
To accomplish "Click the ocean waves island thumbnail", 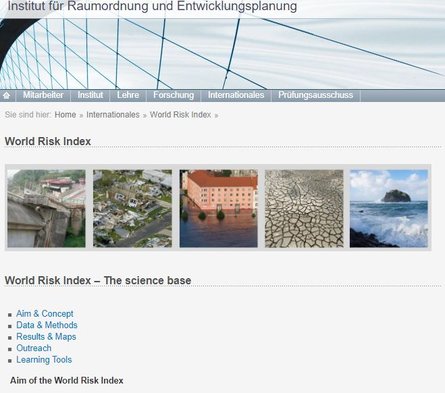I will (x=389, y=208).
